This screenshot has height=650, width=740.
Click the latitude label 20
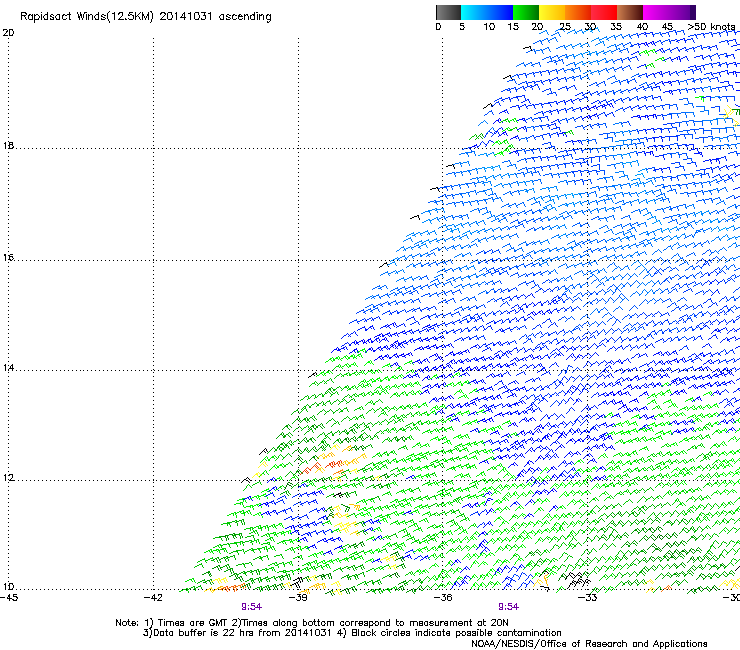8,33
